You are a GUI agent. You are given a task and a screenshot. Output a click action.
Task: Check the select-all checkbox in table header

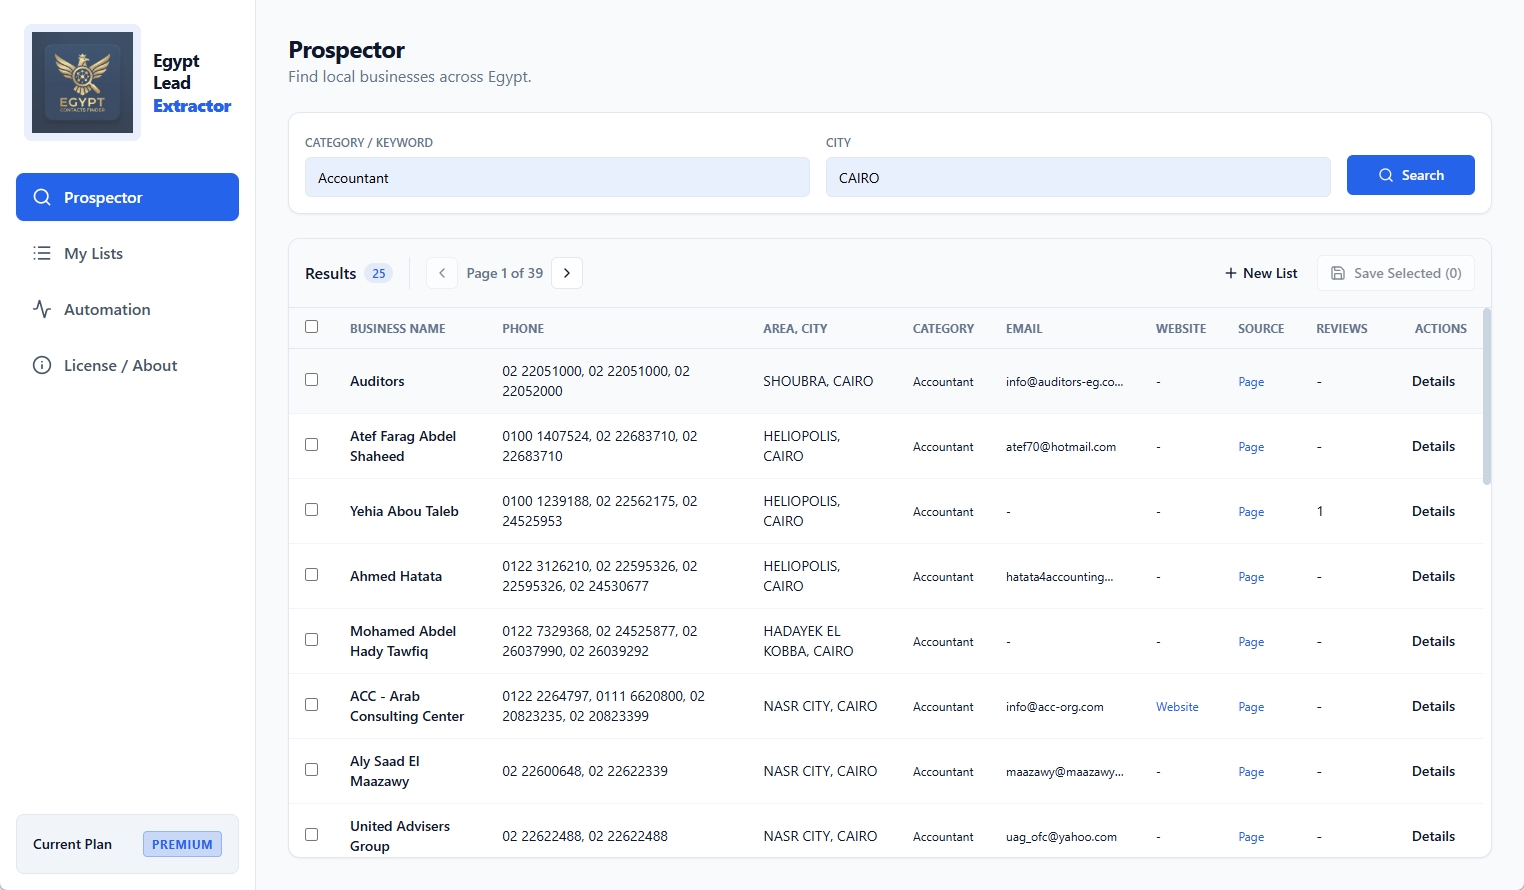click(311, 326)
